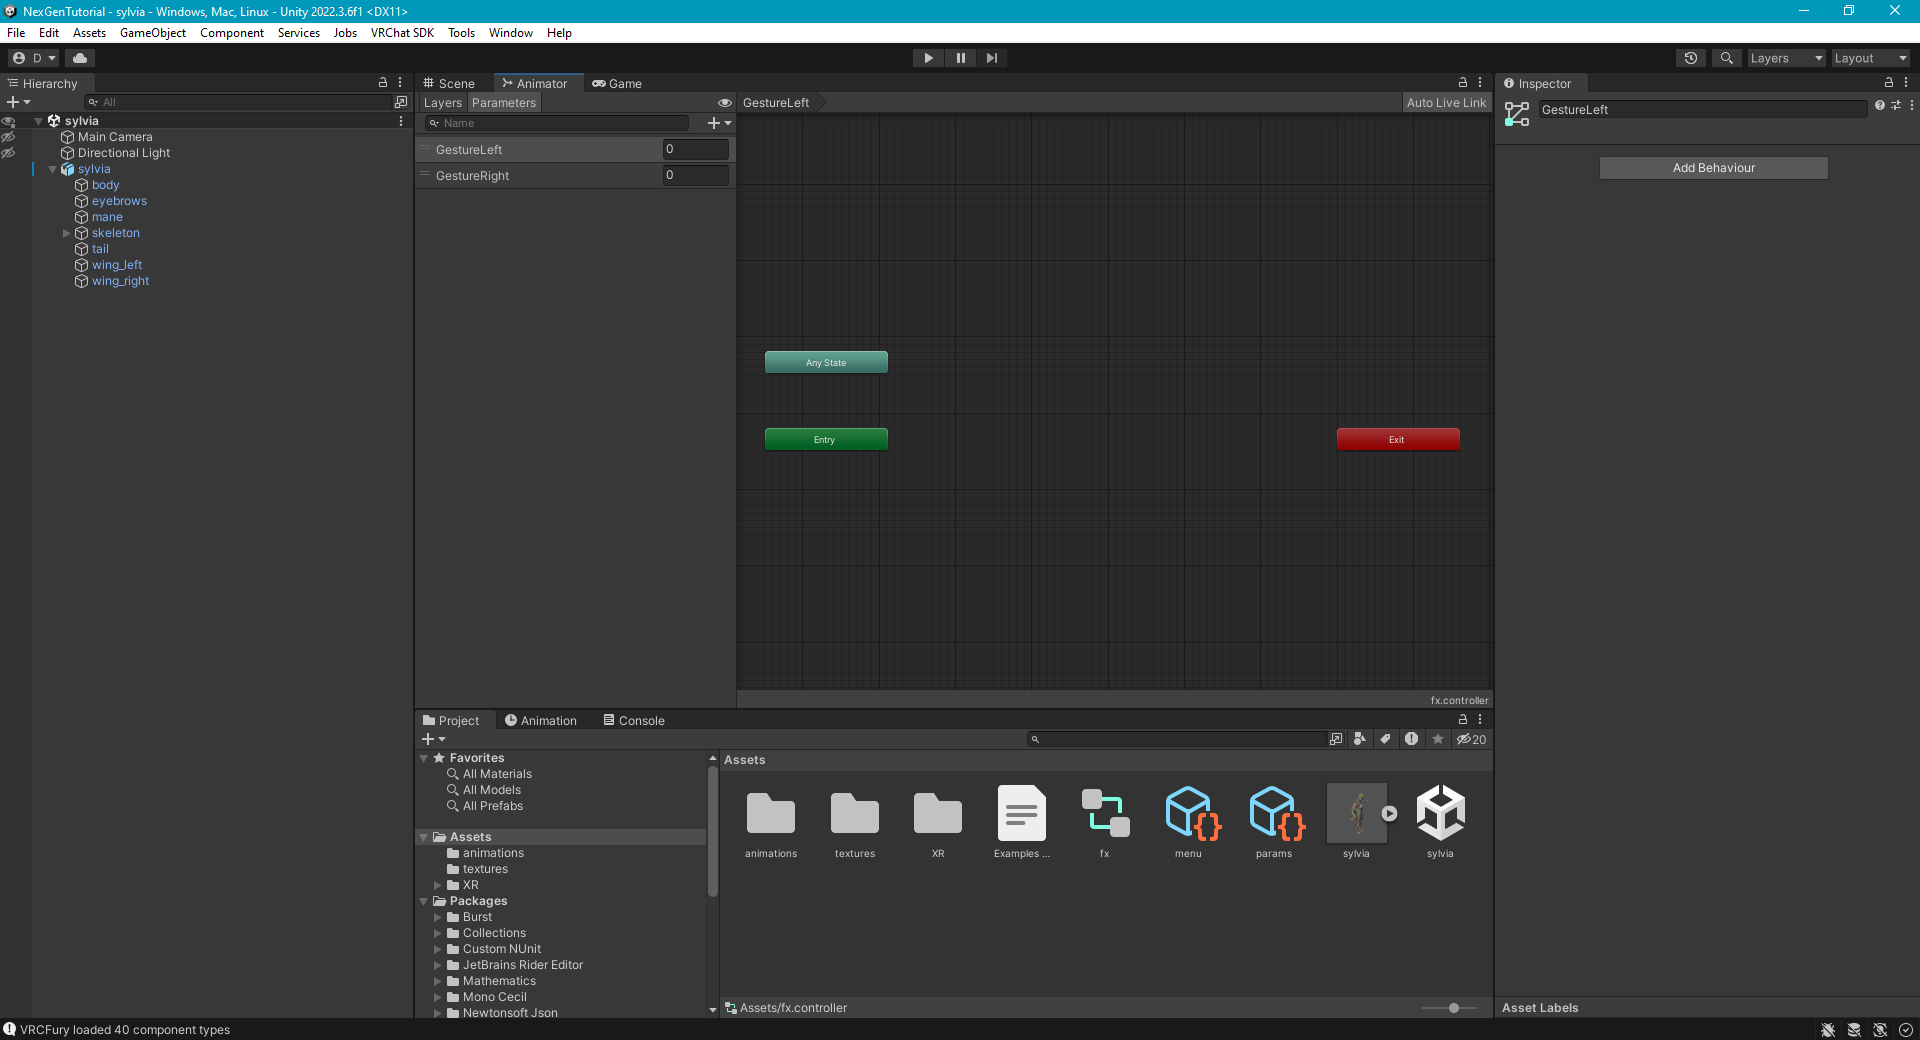Expand the skeleton object arrow
The width and height of the screenshot is (1920, 1040).
click(67, 233)
